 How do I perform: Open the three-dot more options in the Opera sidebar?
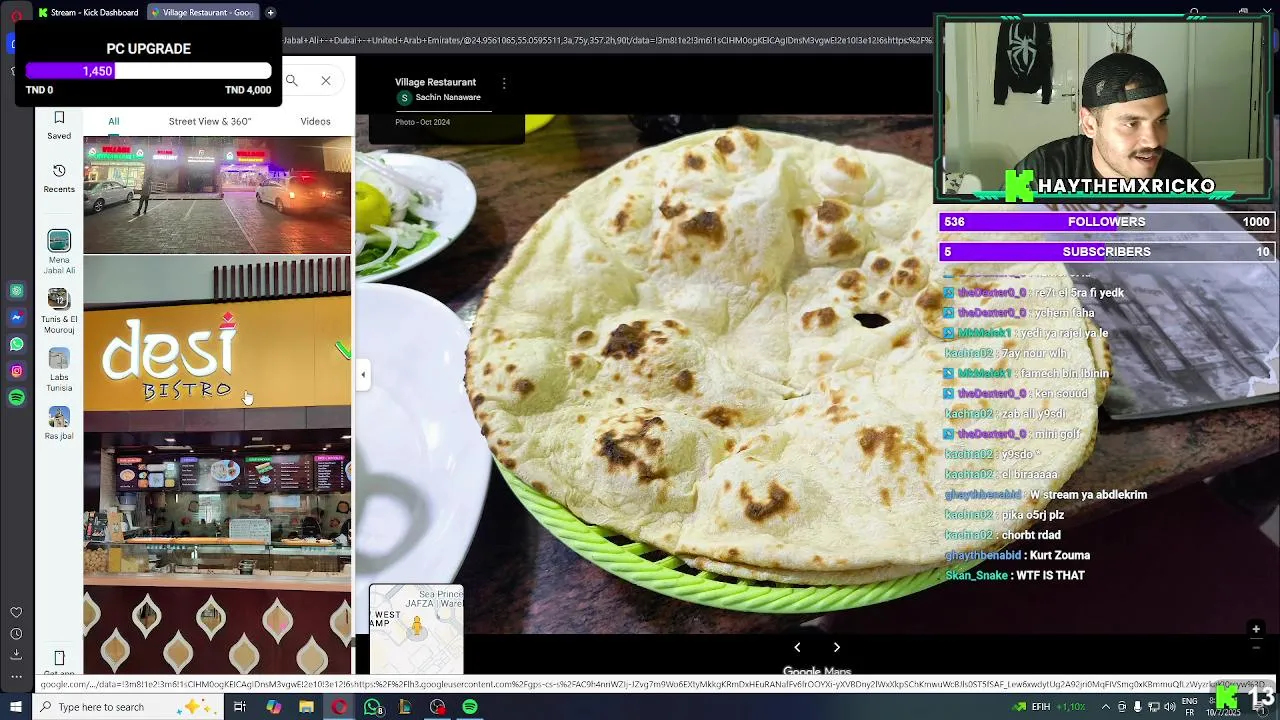coord(16,677)
